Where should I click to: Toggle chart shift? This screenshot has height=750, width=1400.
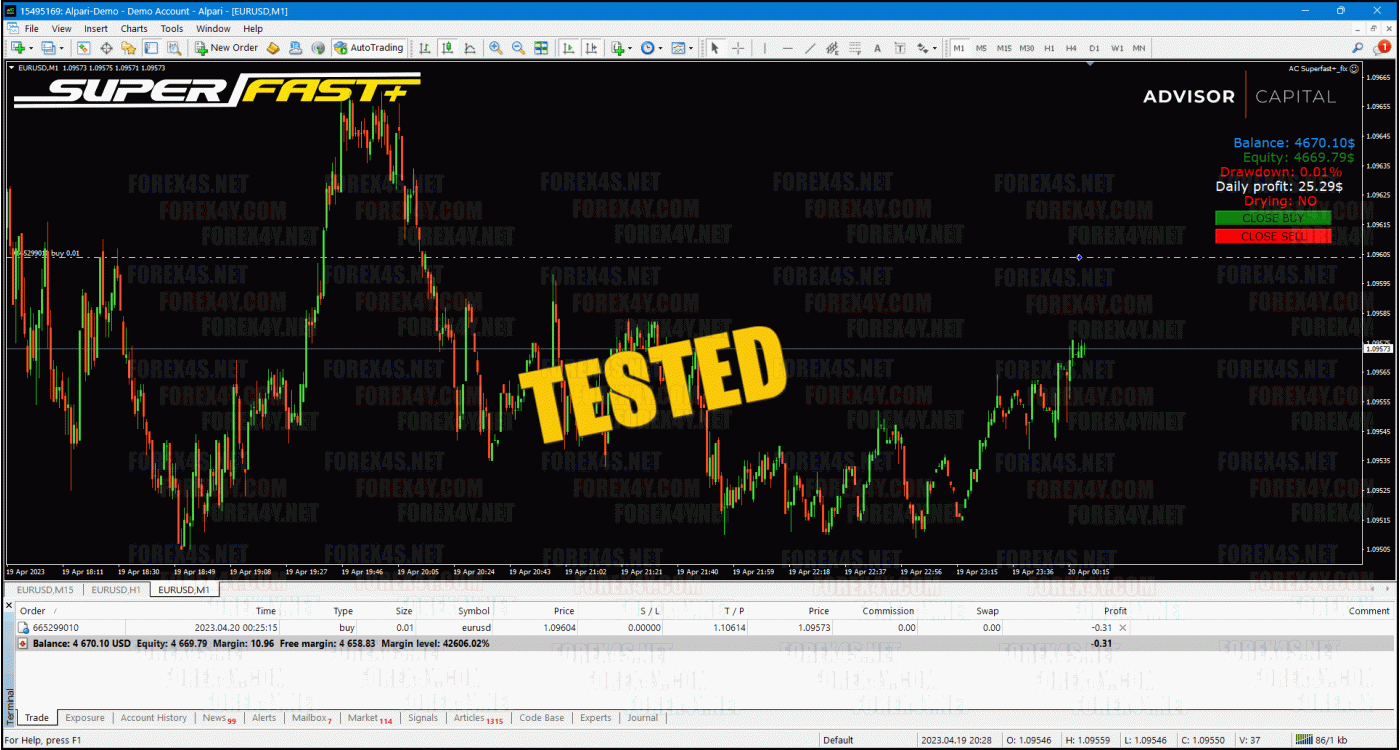[590, 47]
